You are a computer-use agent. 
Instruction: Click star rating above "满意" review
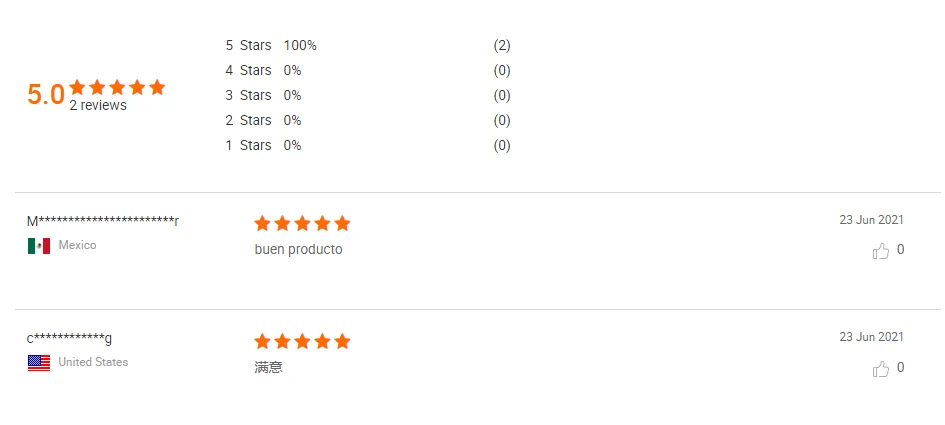(302, 342)
